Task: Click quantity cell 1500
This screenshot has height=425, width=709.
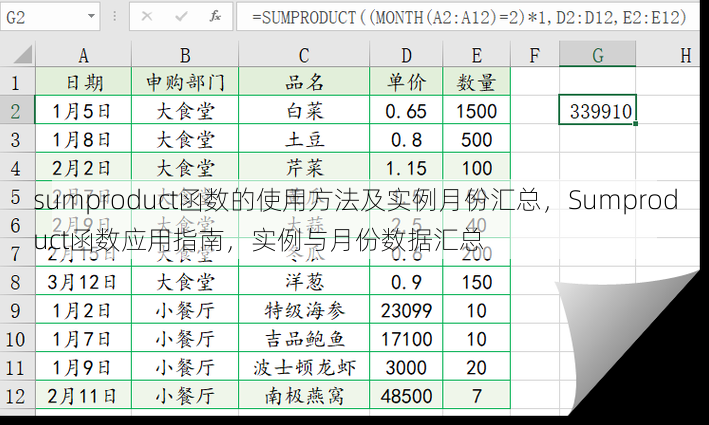Action: [477, 110]
